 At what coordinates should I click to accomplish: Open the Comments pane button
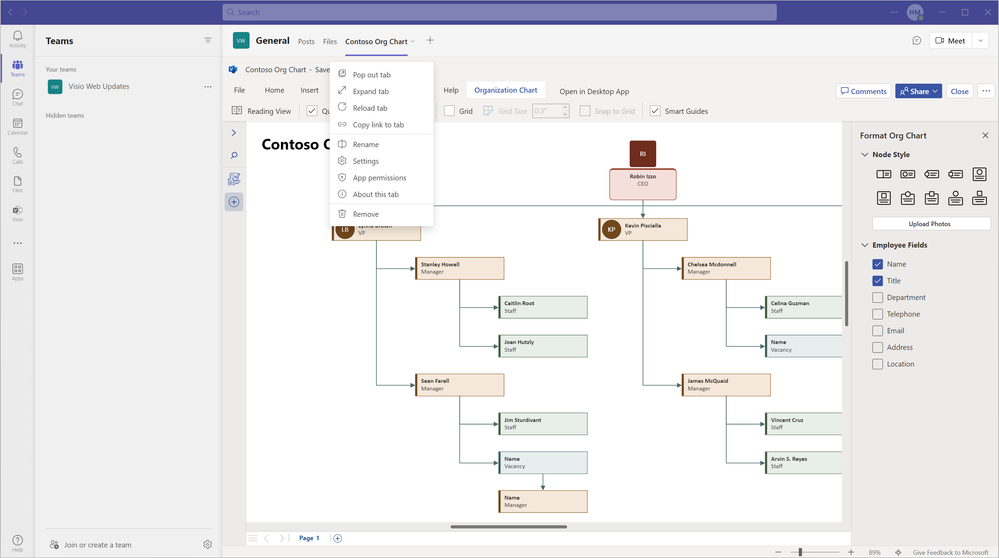[863, 91]
